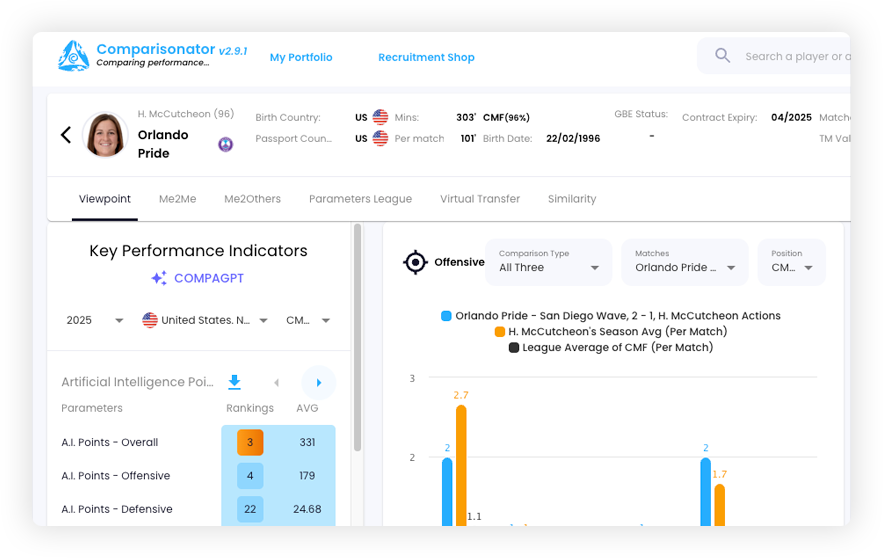This screenshot has width=883, height=558.
Task: Open the Comparison Type All Three dropdown
Action: 548,262
